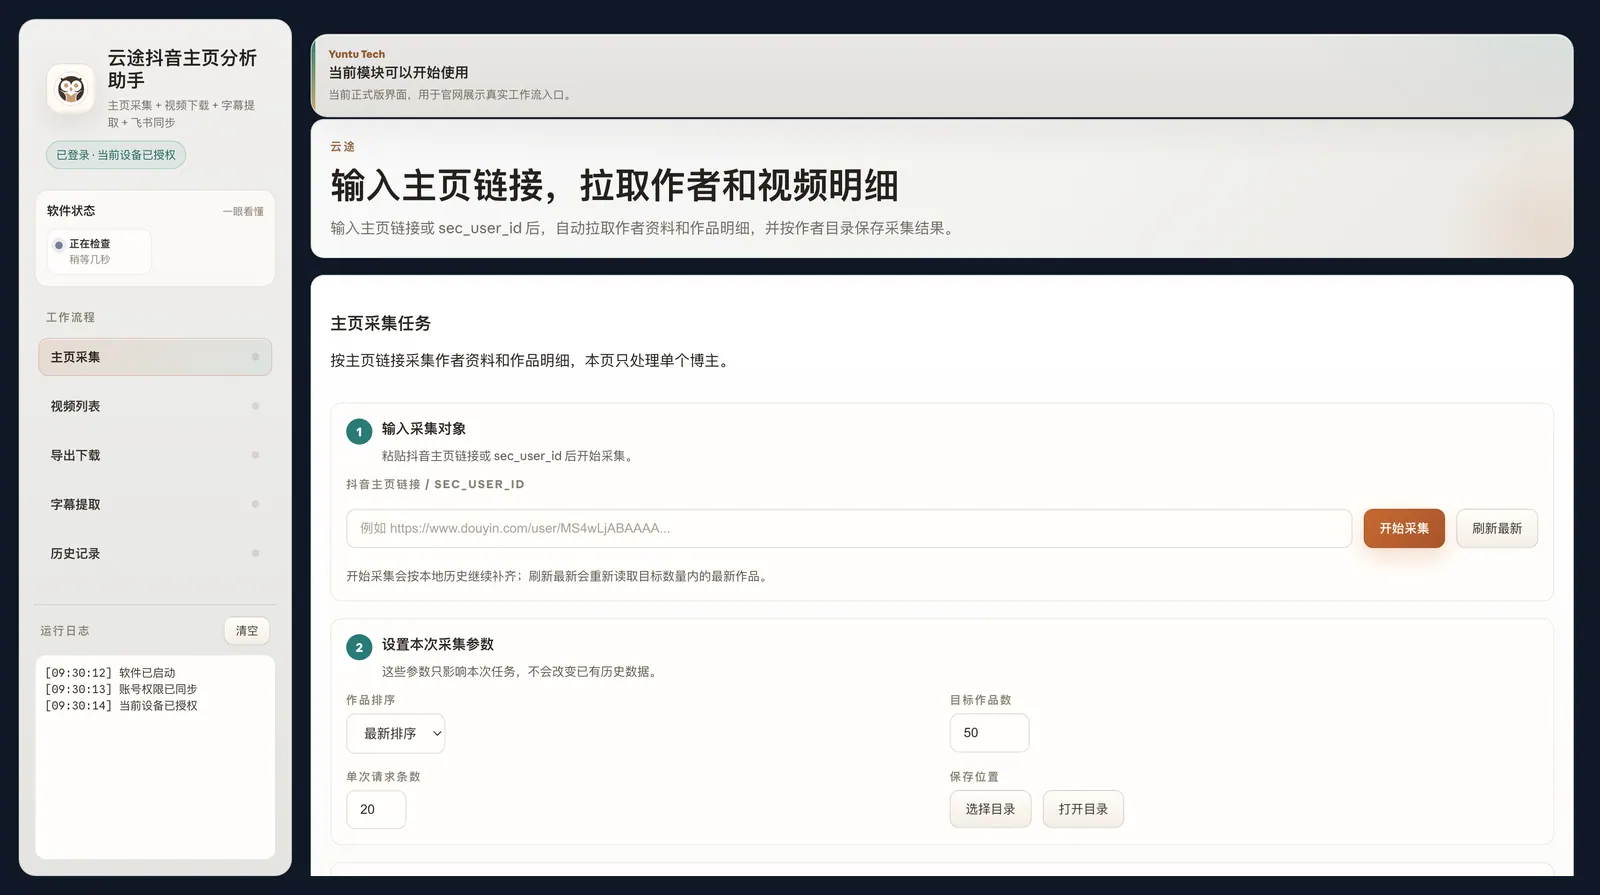Clear the run log with 清空

pyautogui.click(x=247, y=631)
